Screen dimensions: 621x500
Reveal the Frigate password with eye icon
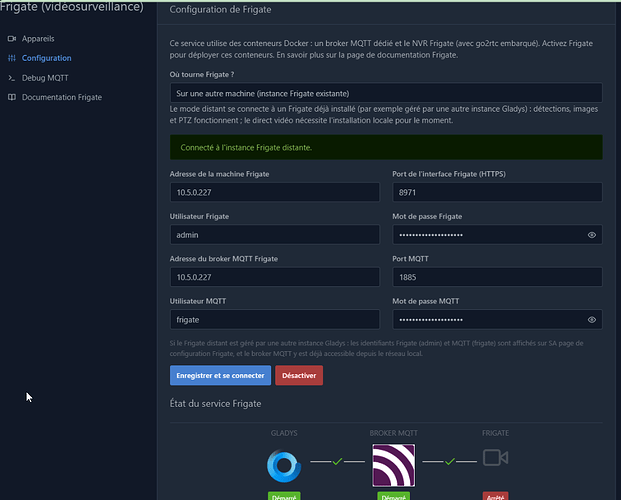coord(592,235)
